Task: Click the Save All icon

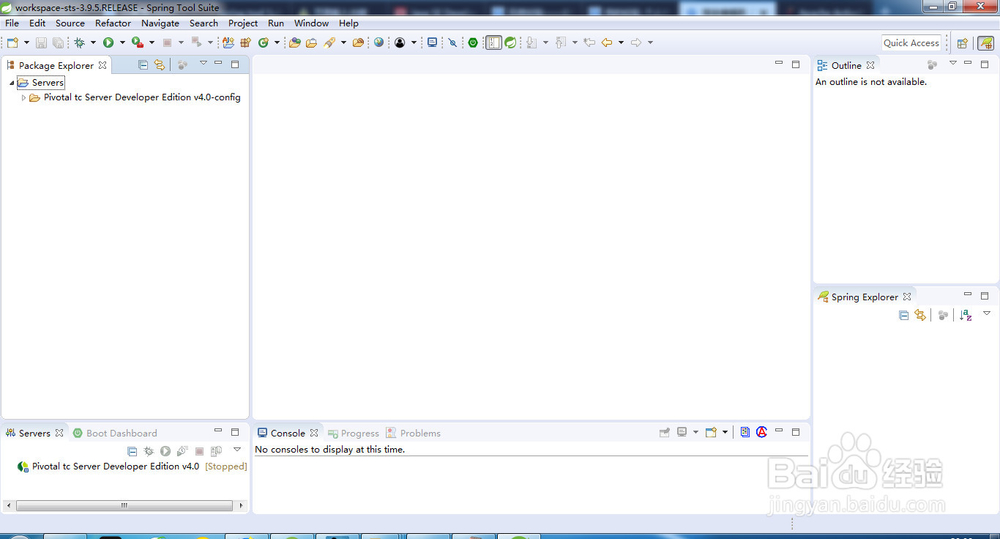Action: 58,43
